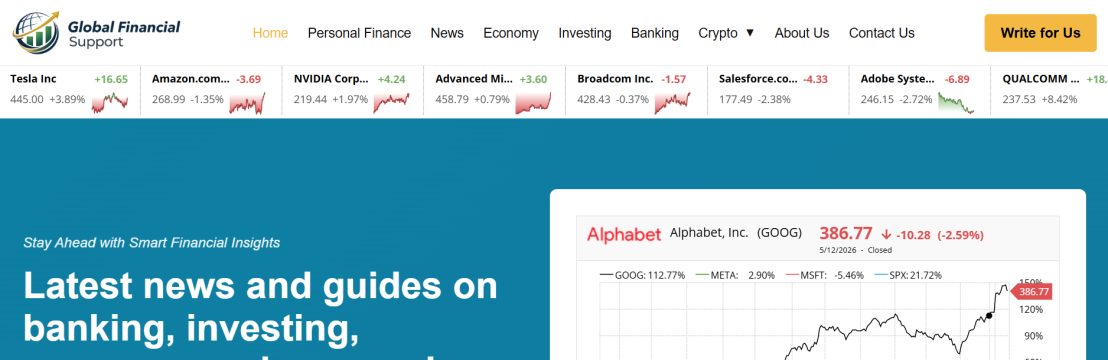The height and width of the screenshot is (360, 1108).
Task: Open the Crypto menu item
Action: [718, 33]
